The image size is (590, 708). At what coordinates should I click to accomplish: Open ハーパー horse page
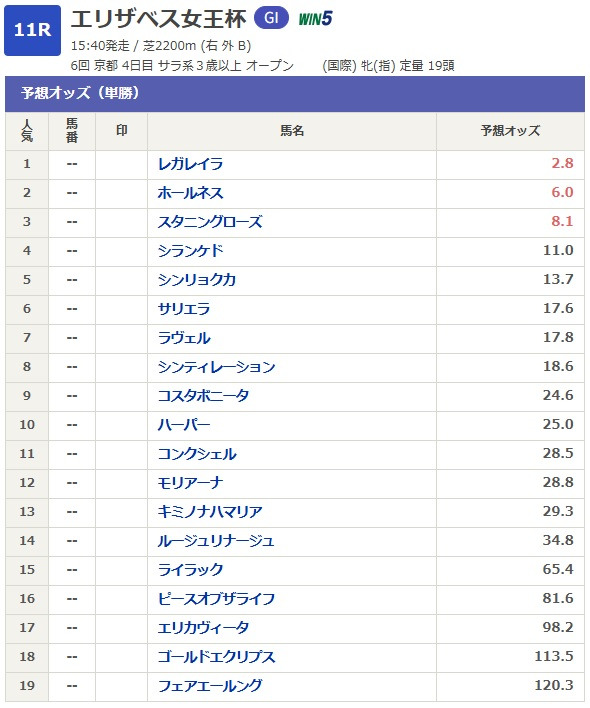[x=184, y=424]
